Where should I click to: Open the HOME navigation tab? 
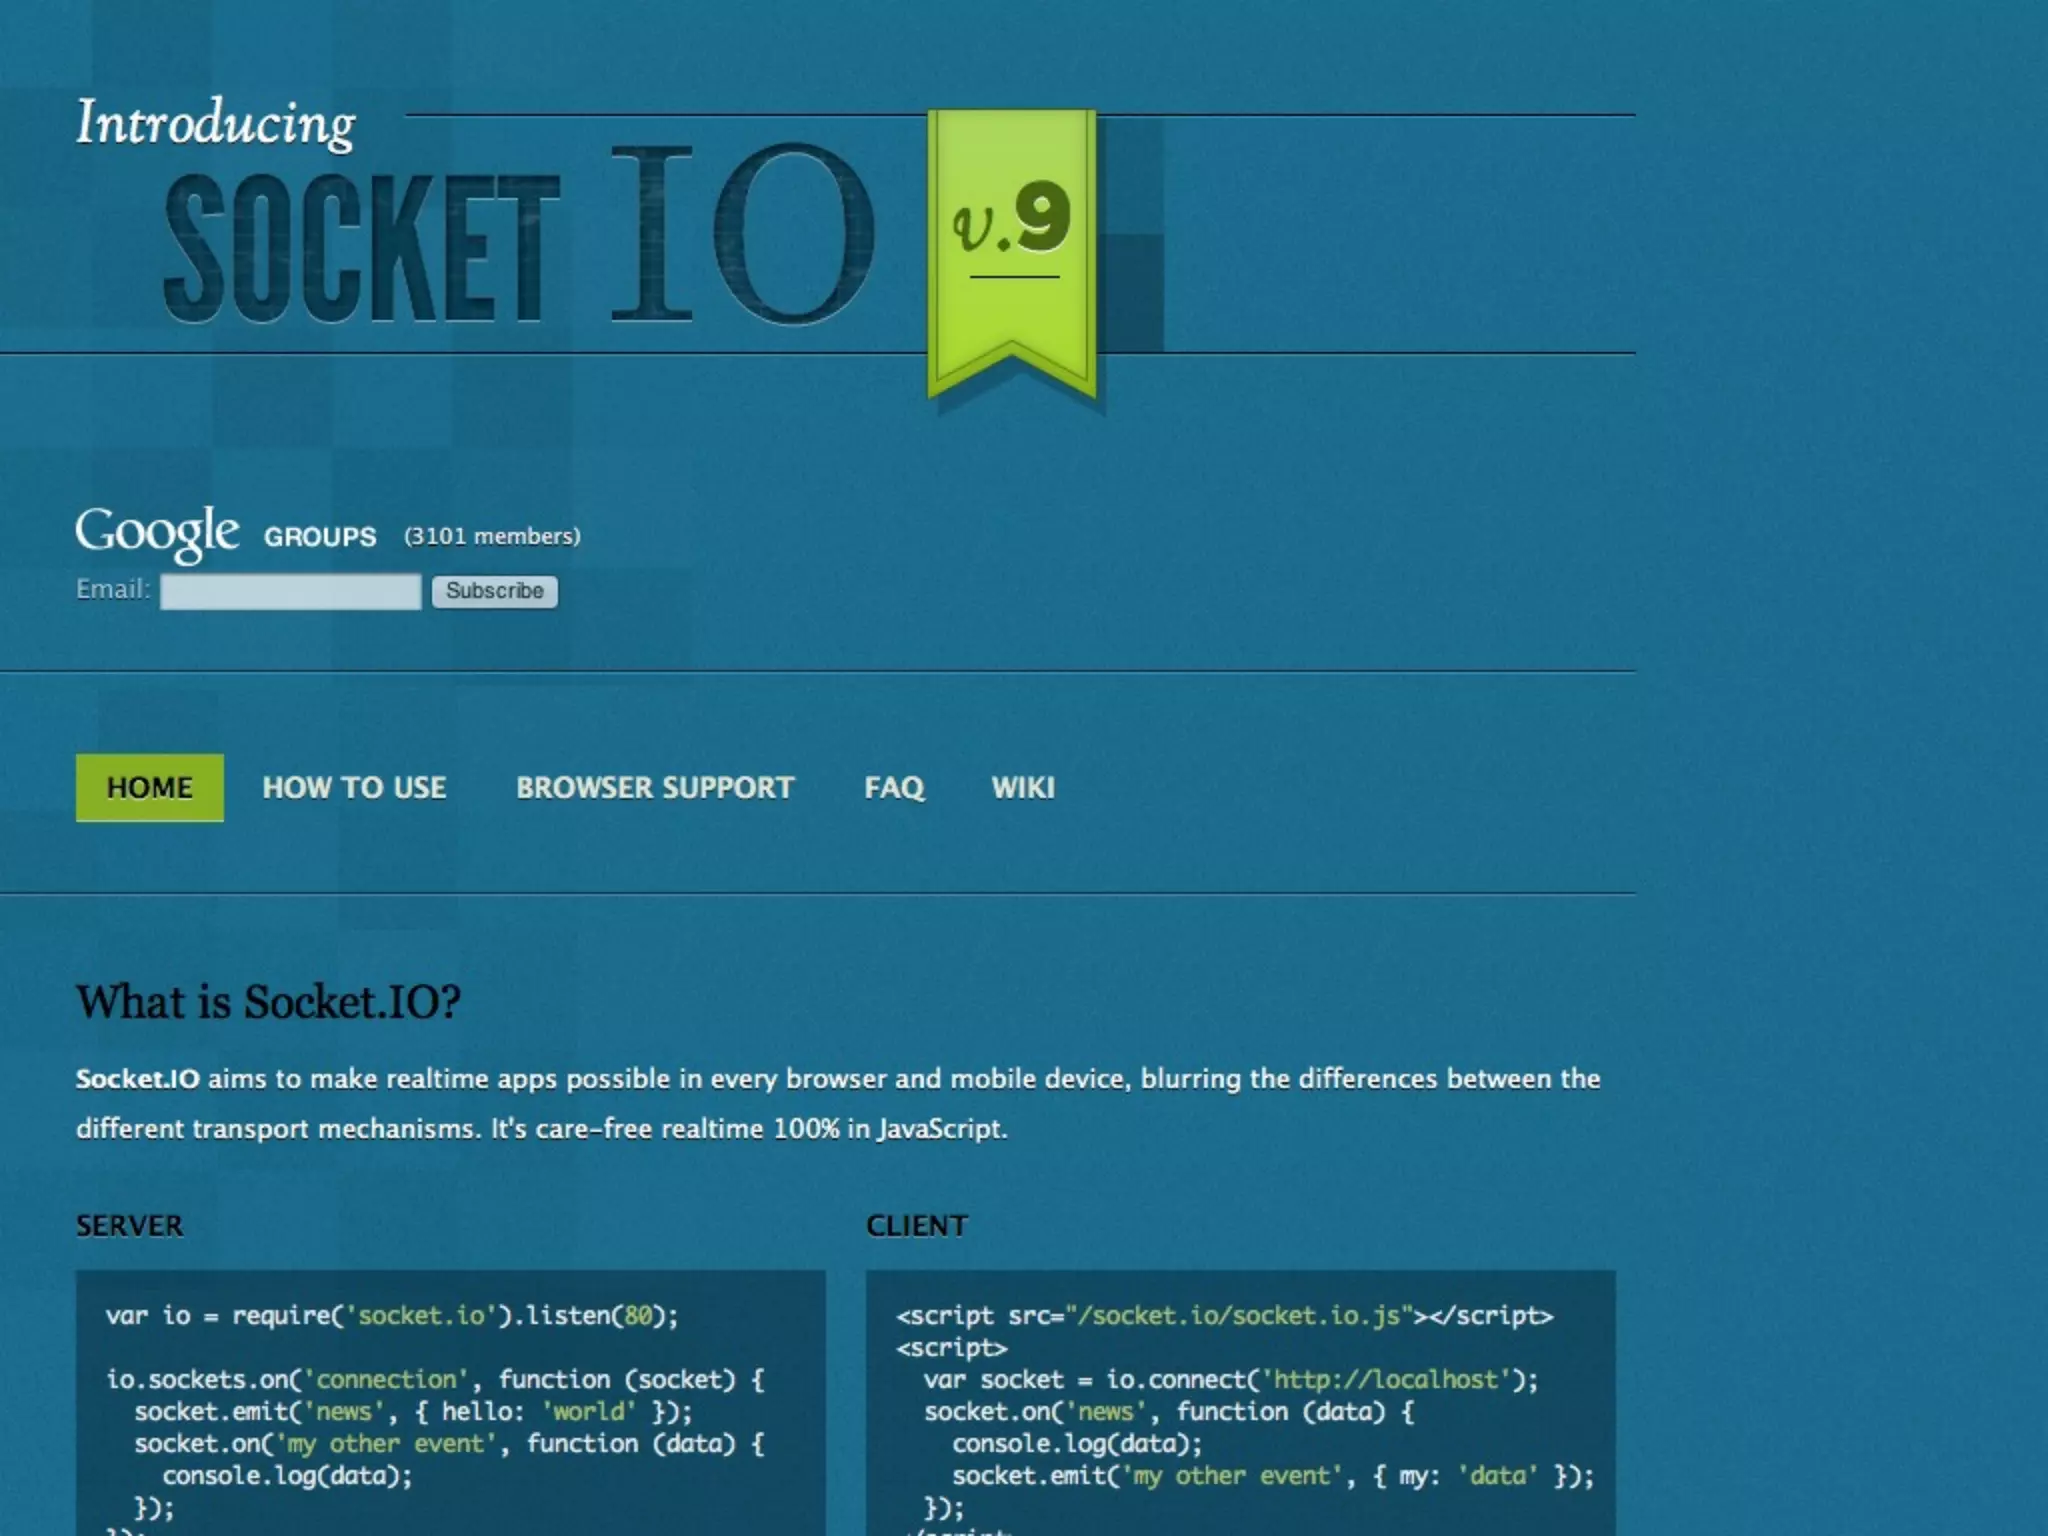(x=149, y=788)
